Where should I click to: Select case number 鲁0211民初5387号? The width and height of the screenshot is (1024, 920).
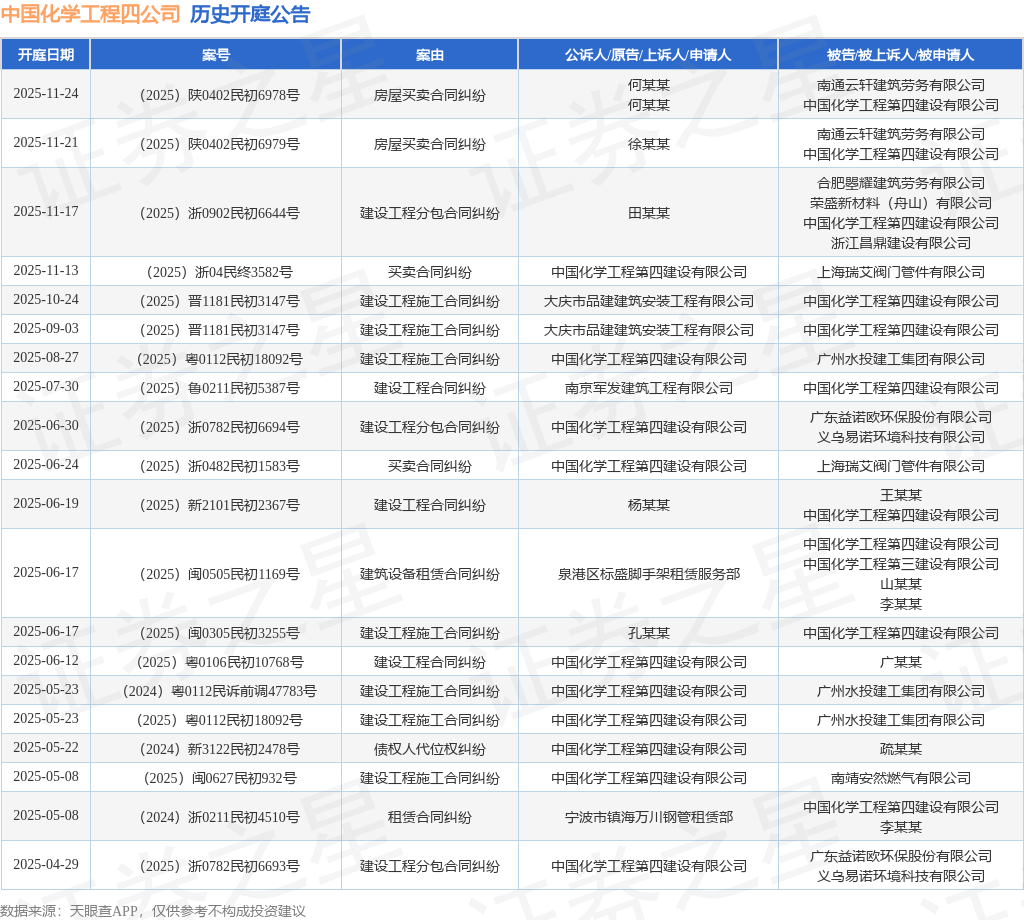(219, 389)
